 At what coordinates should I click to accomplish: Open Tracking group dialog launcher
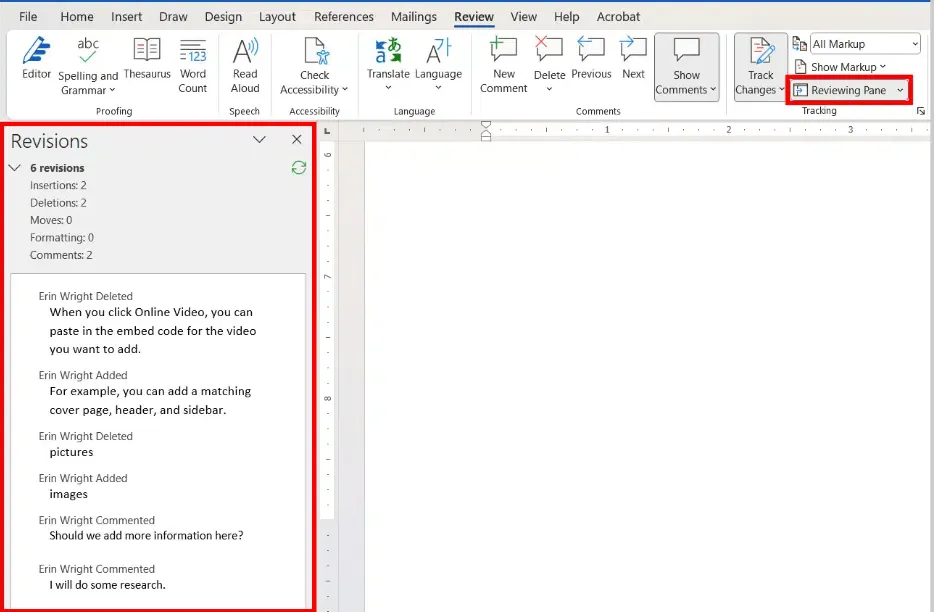[921, 111]
